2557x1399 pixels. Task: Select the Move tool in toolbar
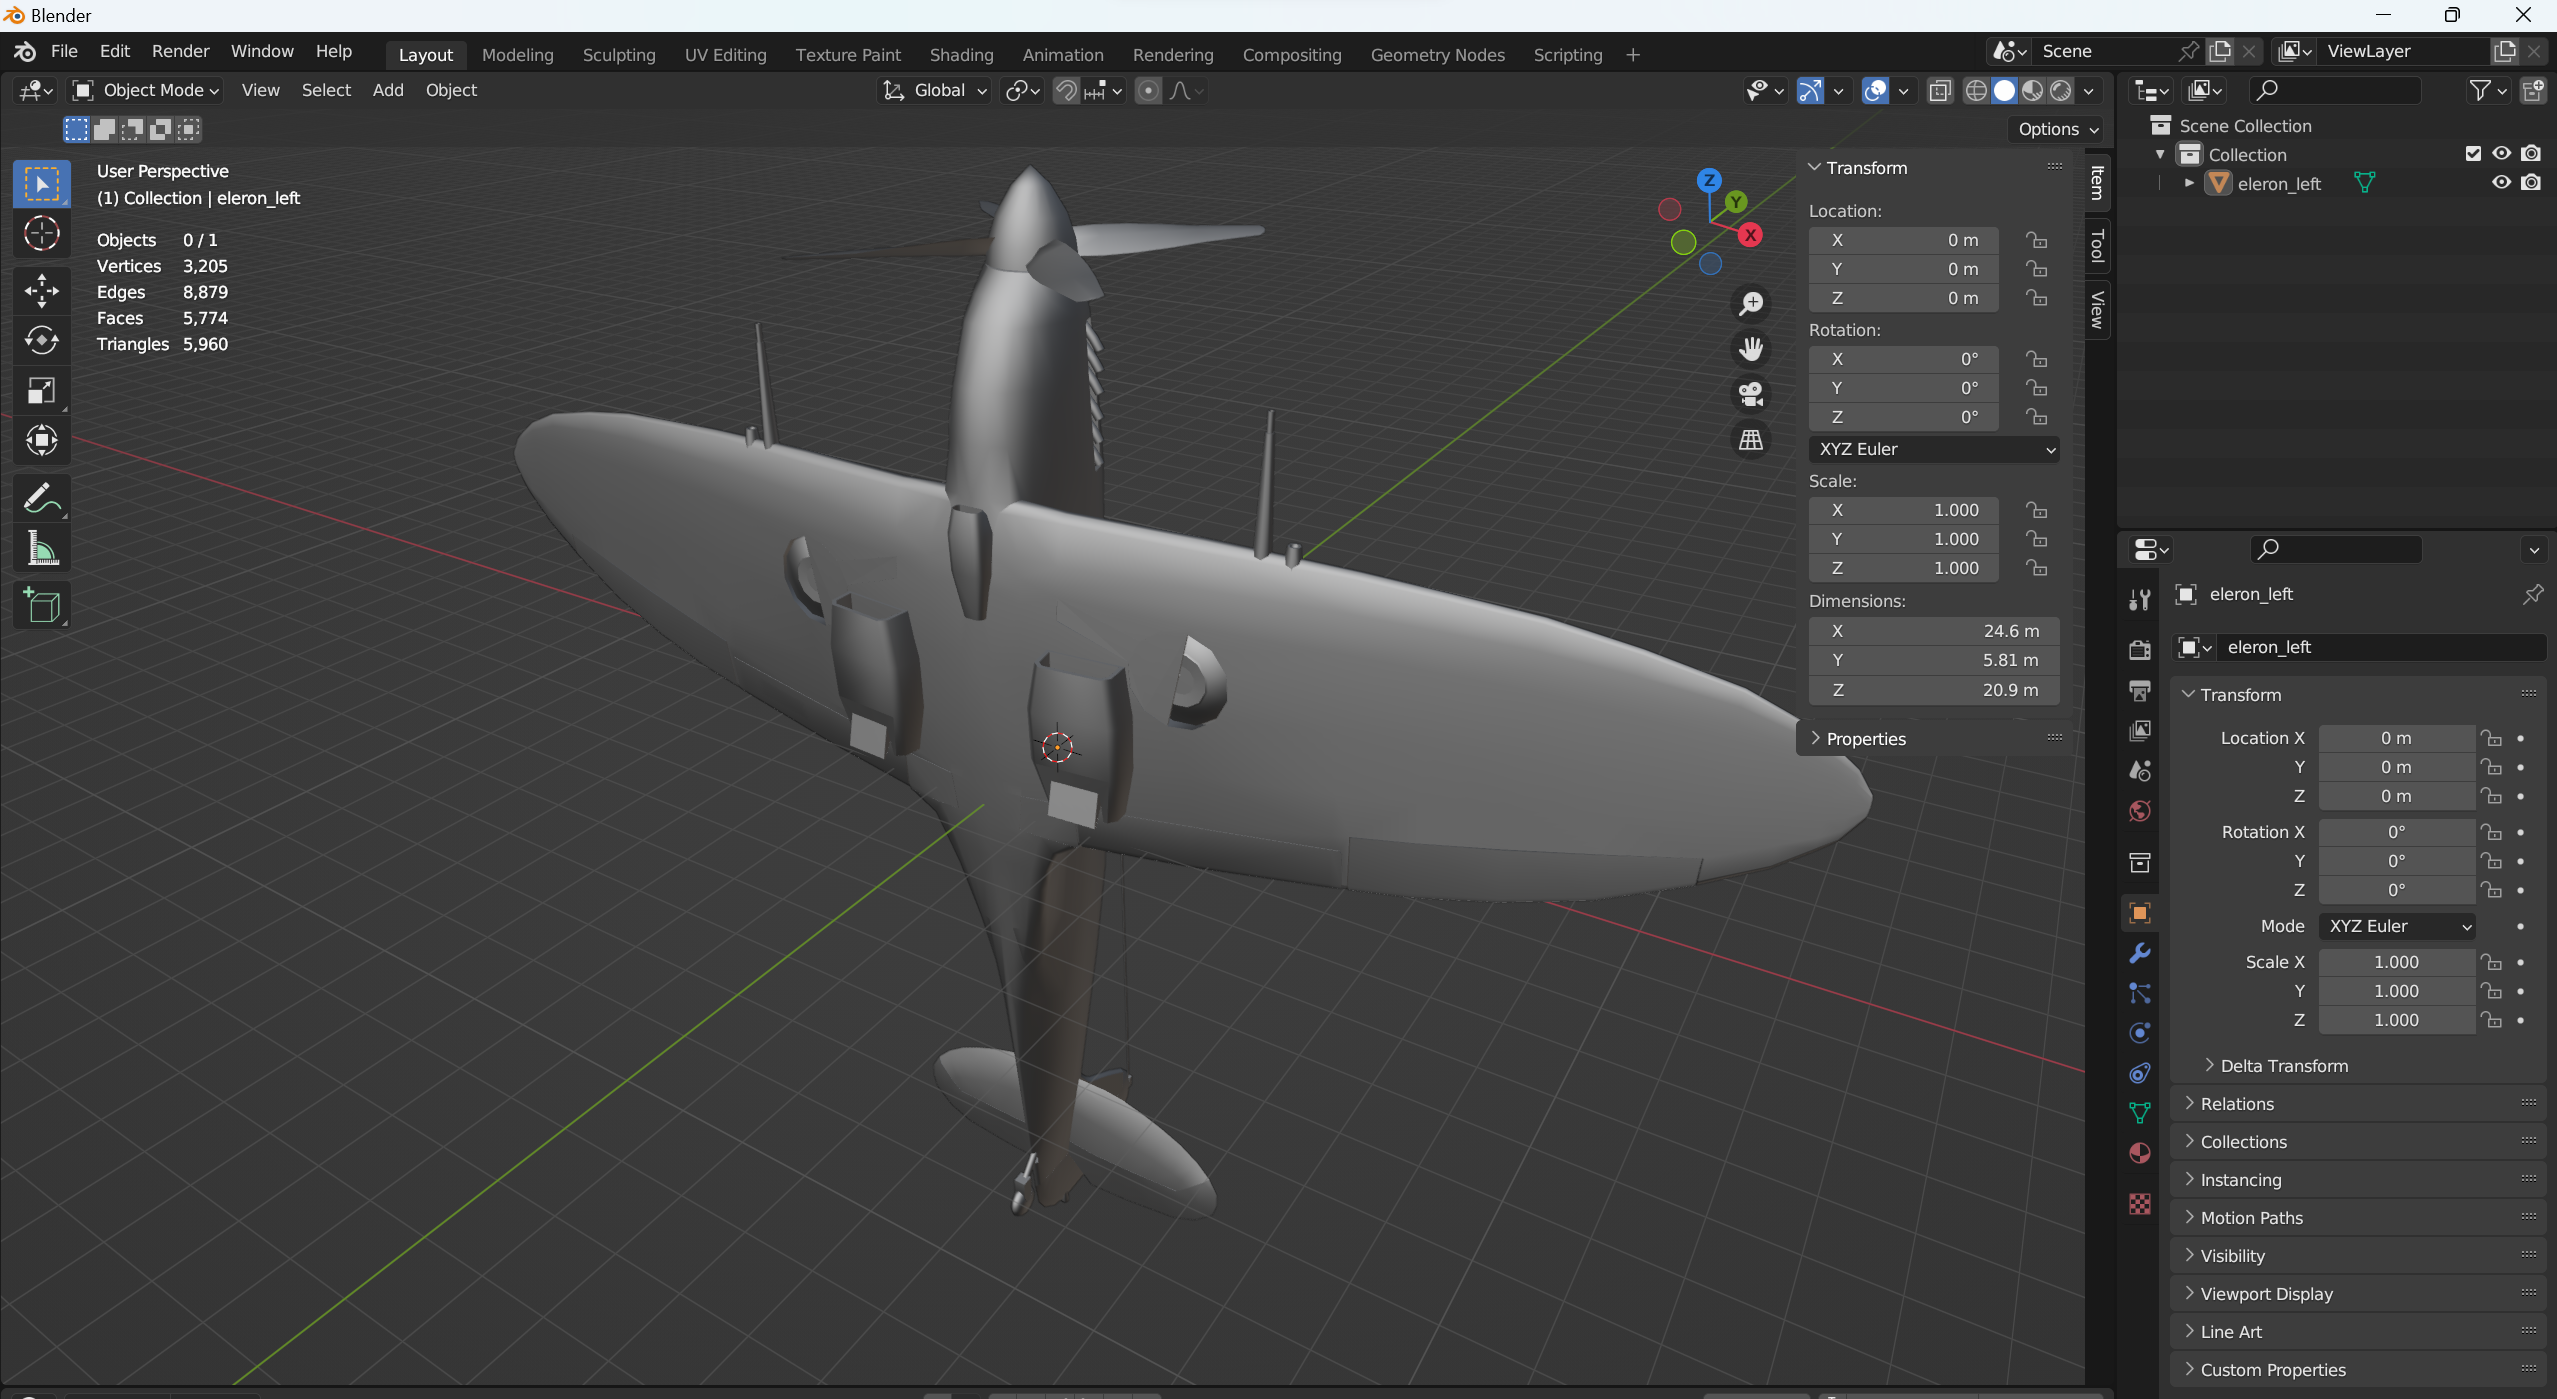[41, 291]
